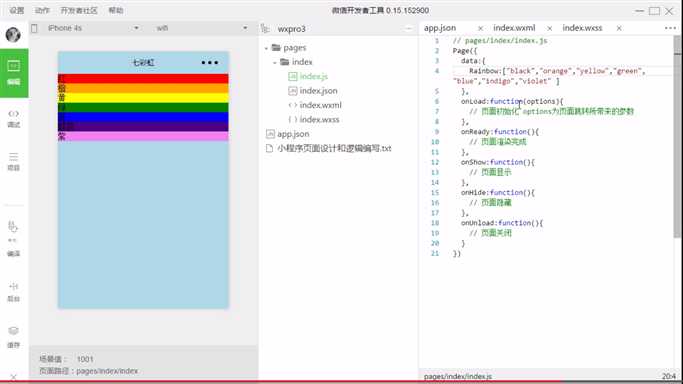Switch to the index.wxml tab
This screenshot has height=384, width=683.
pyautogui.click(x=514, y=28)
